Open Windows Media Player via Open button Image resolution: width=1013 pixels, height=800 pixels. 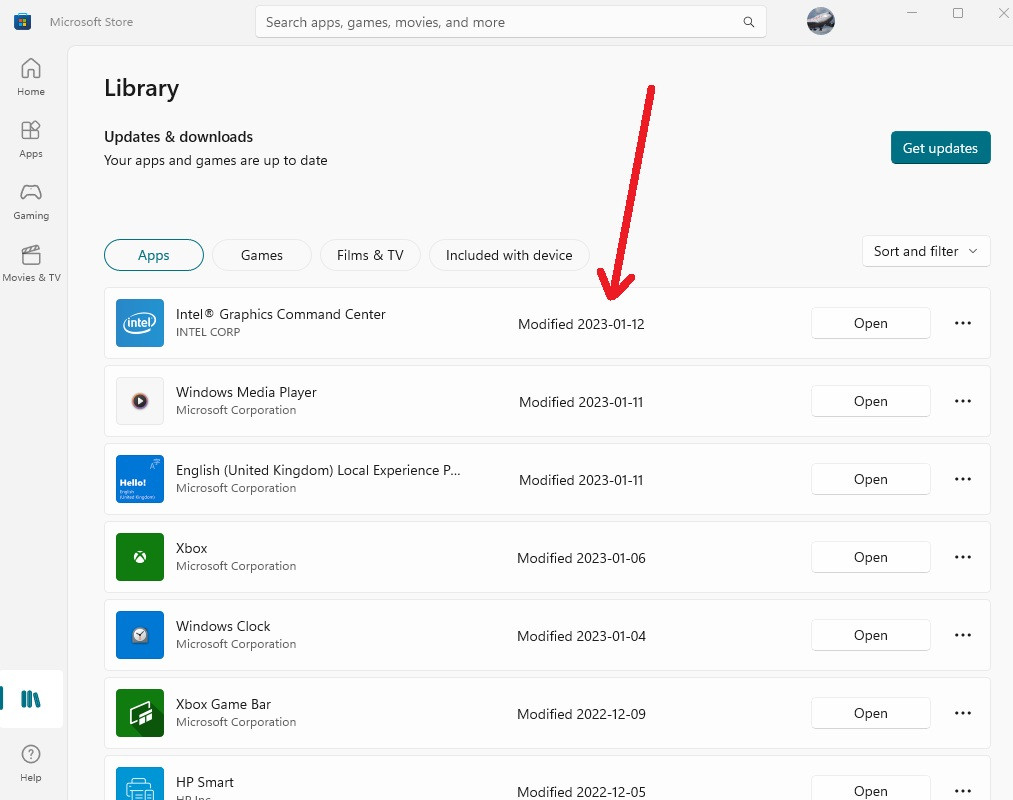(x=870, y=401)
